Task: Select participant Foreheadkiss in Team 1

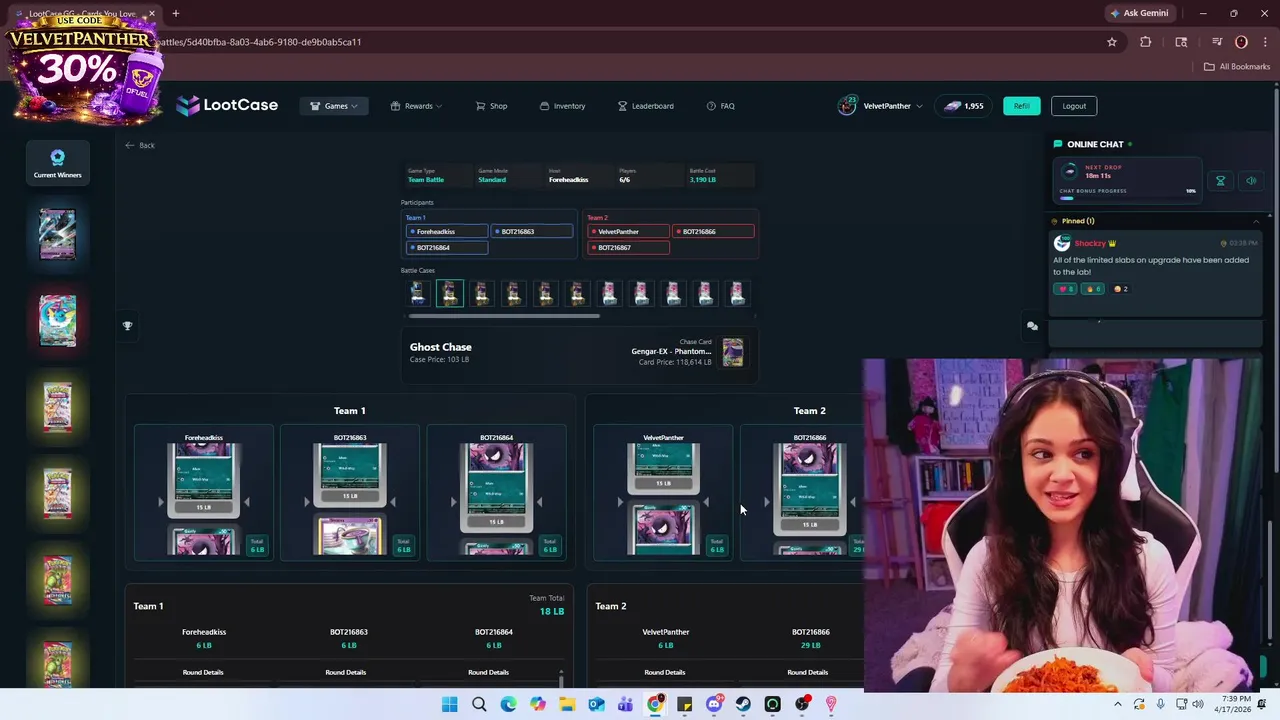Action: (x=447, y=231)
